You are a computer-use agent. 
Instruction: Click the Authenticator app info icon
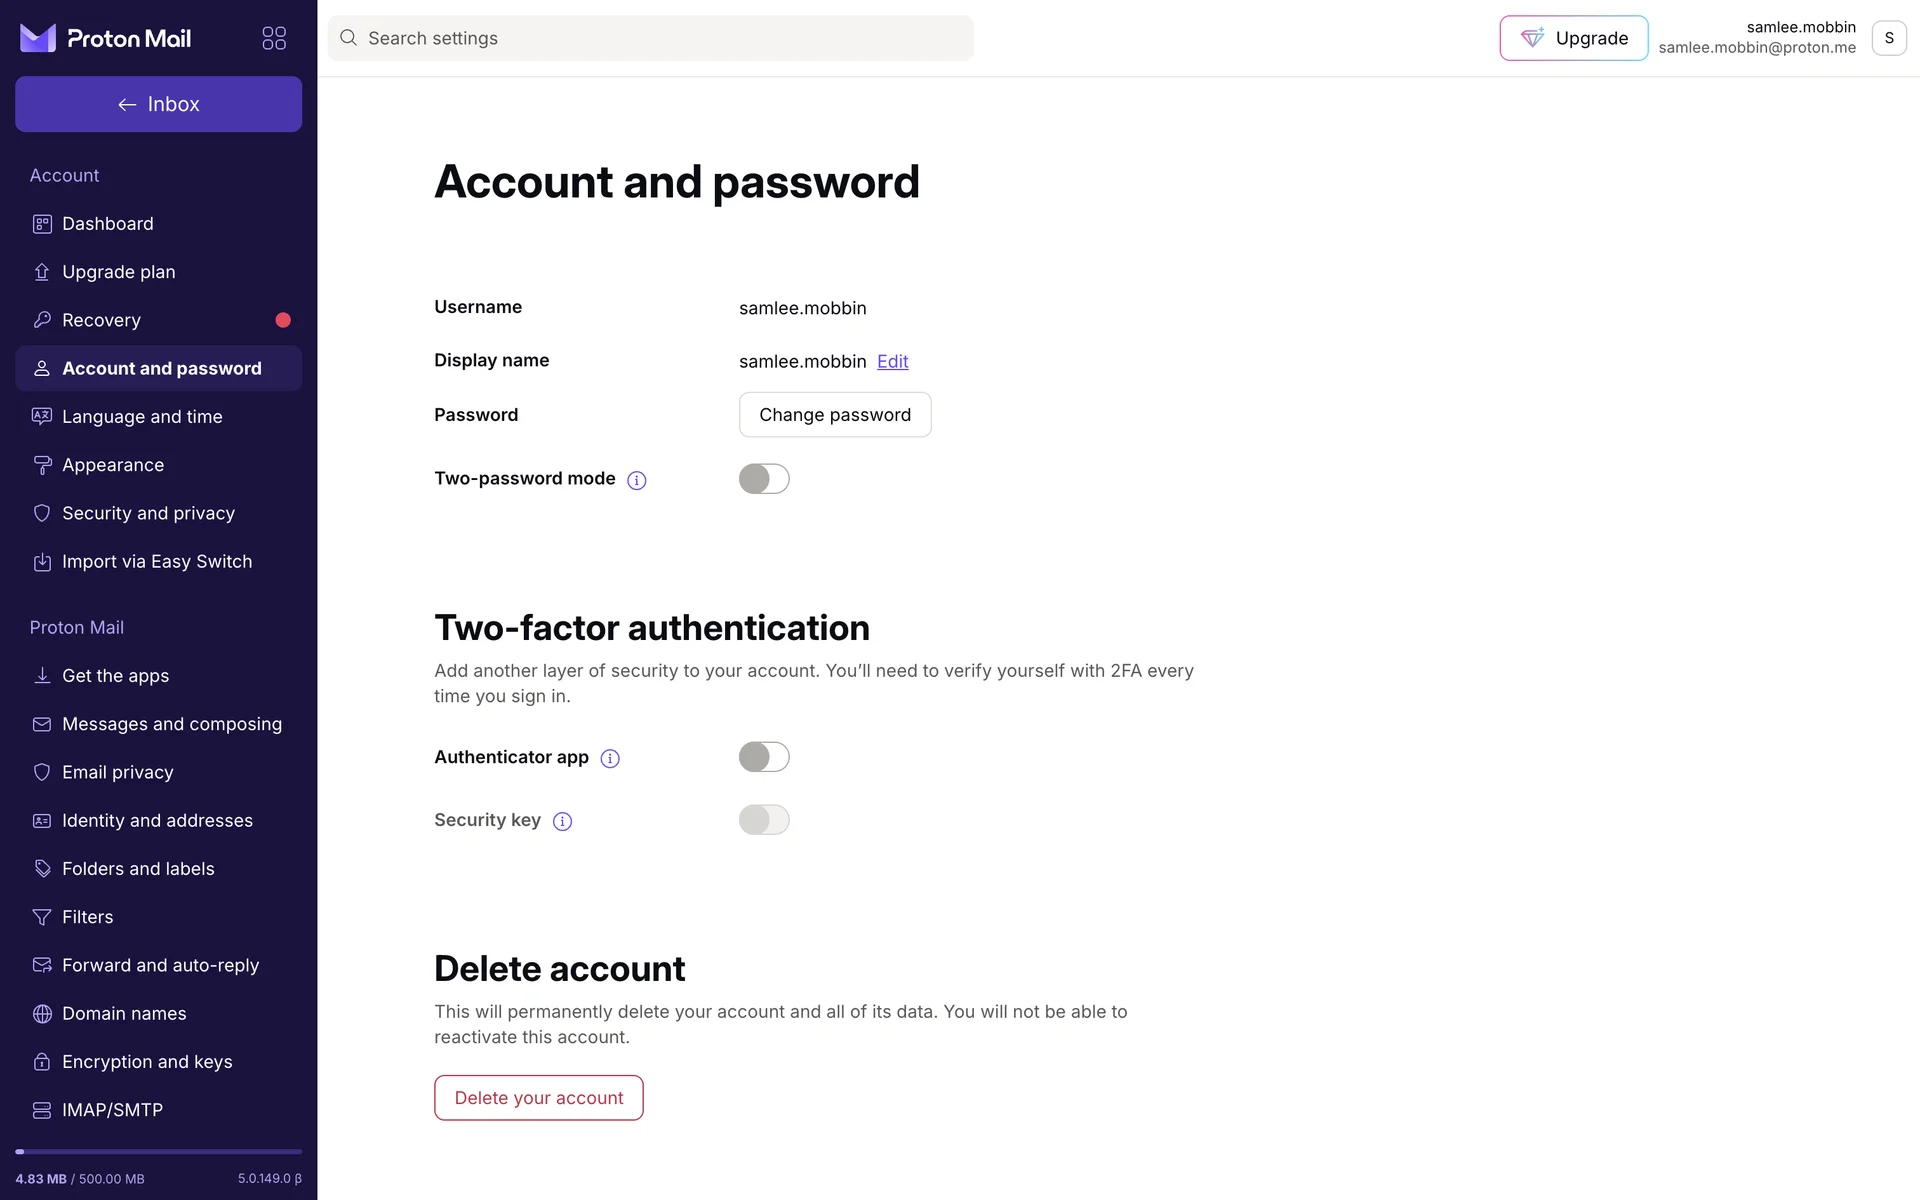tap(610, 759)
